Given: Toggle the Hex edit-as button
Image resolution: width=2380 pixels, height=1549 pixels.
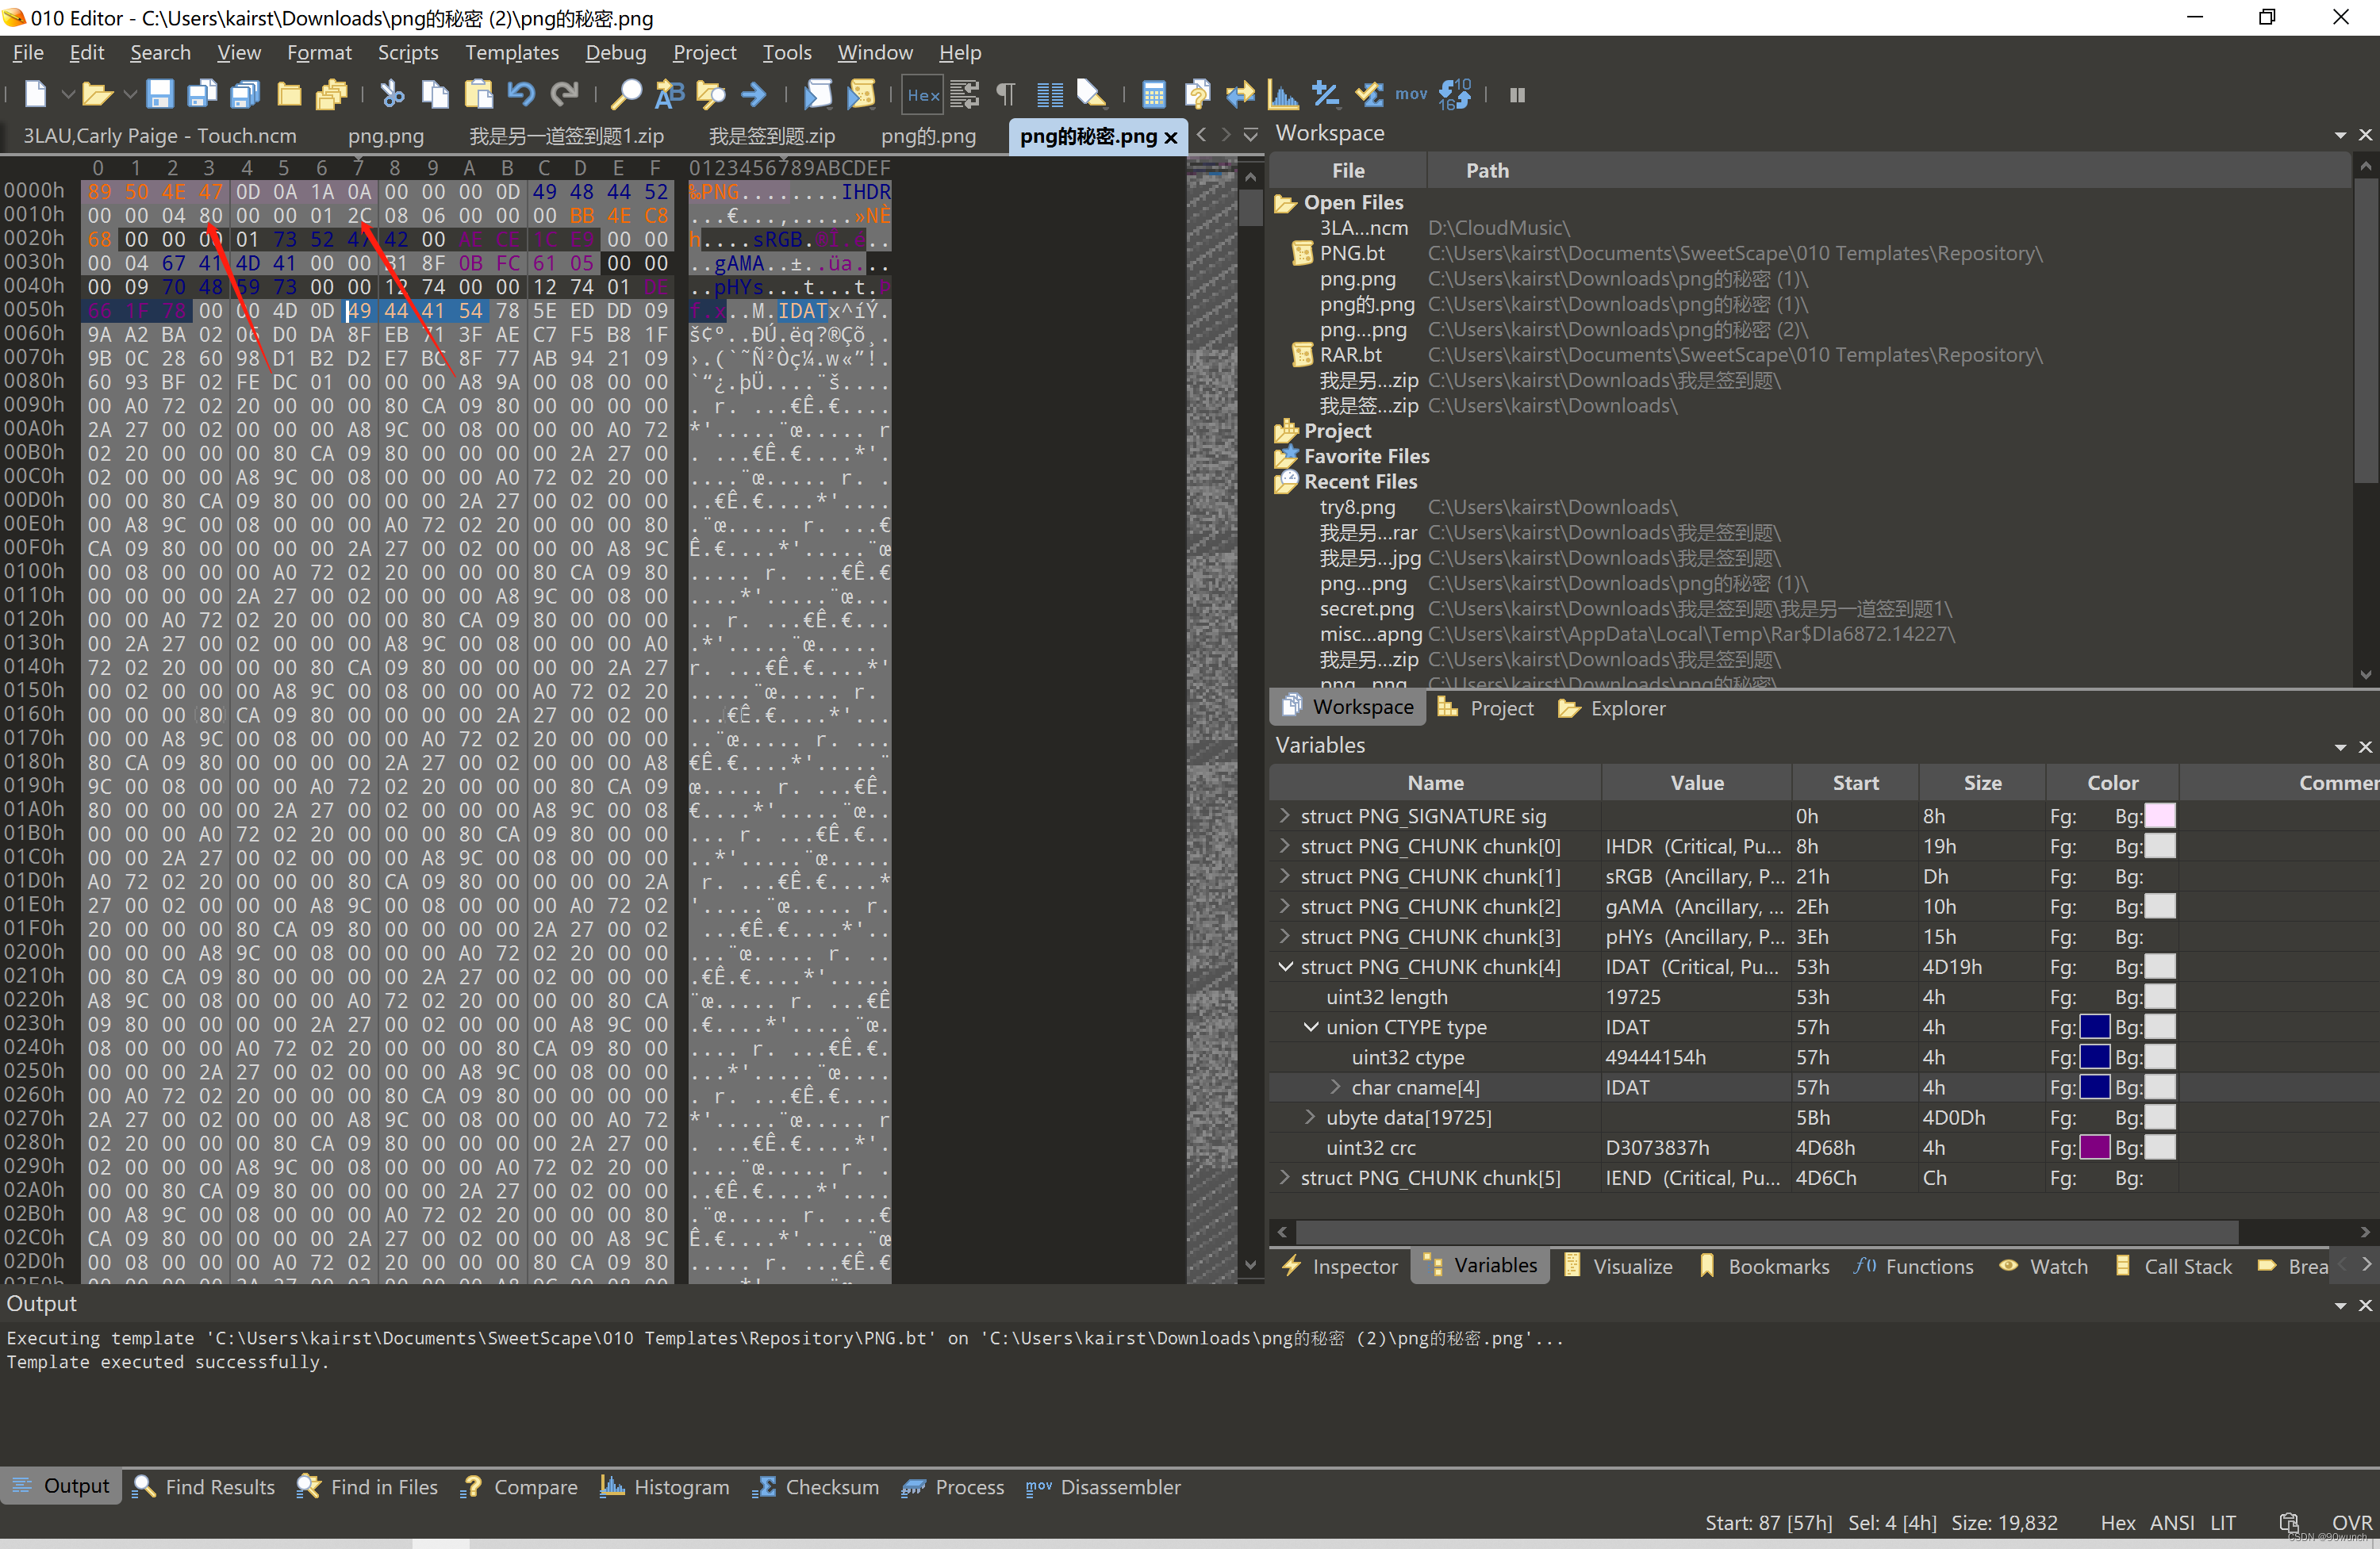Looking at the screenshot, I should coord(922,95).
